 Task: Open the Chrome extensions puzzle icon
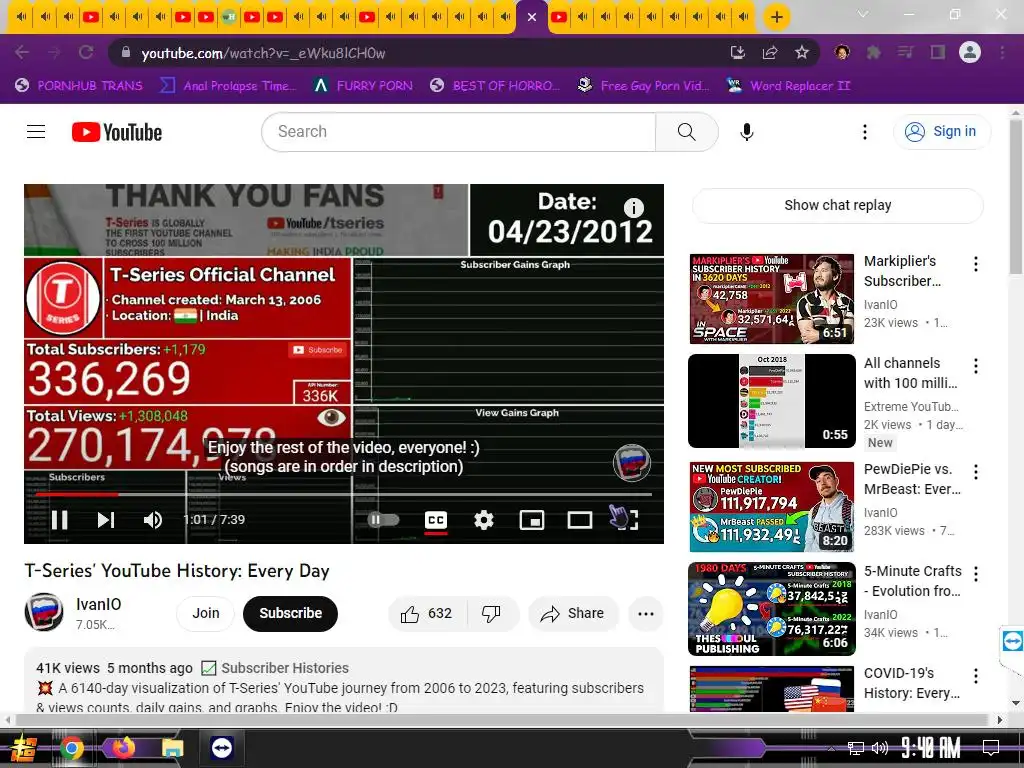(x=874, y=53)
